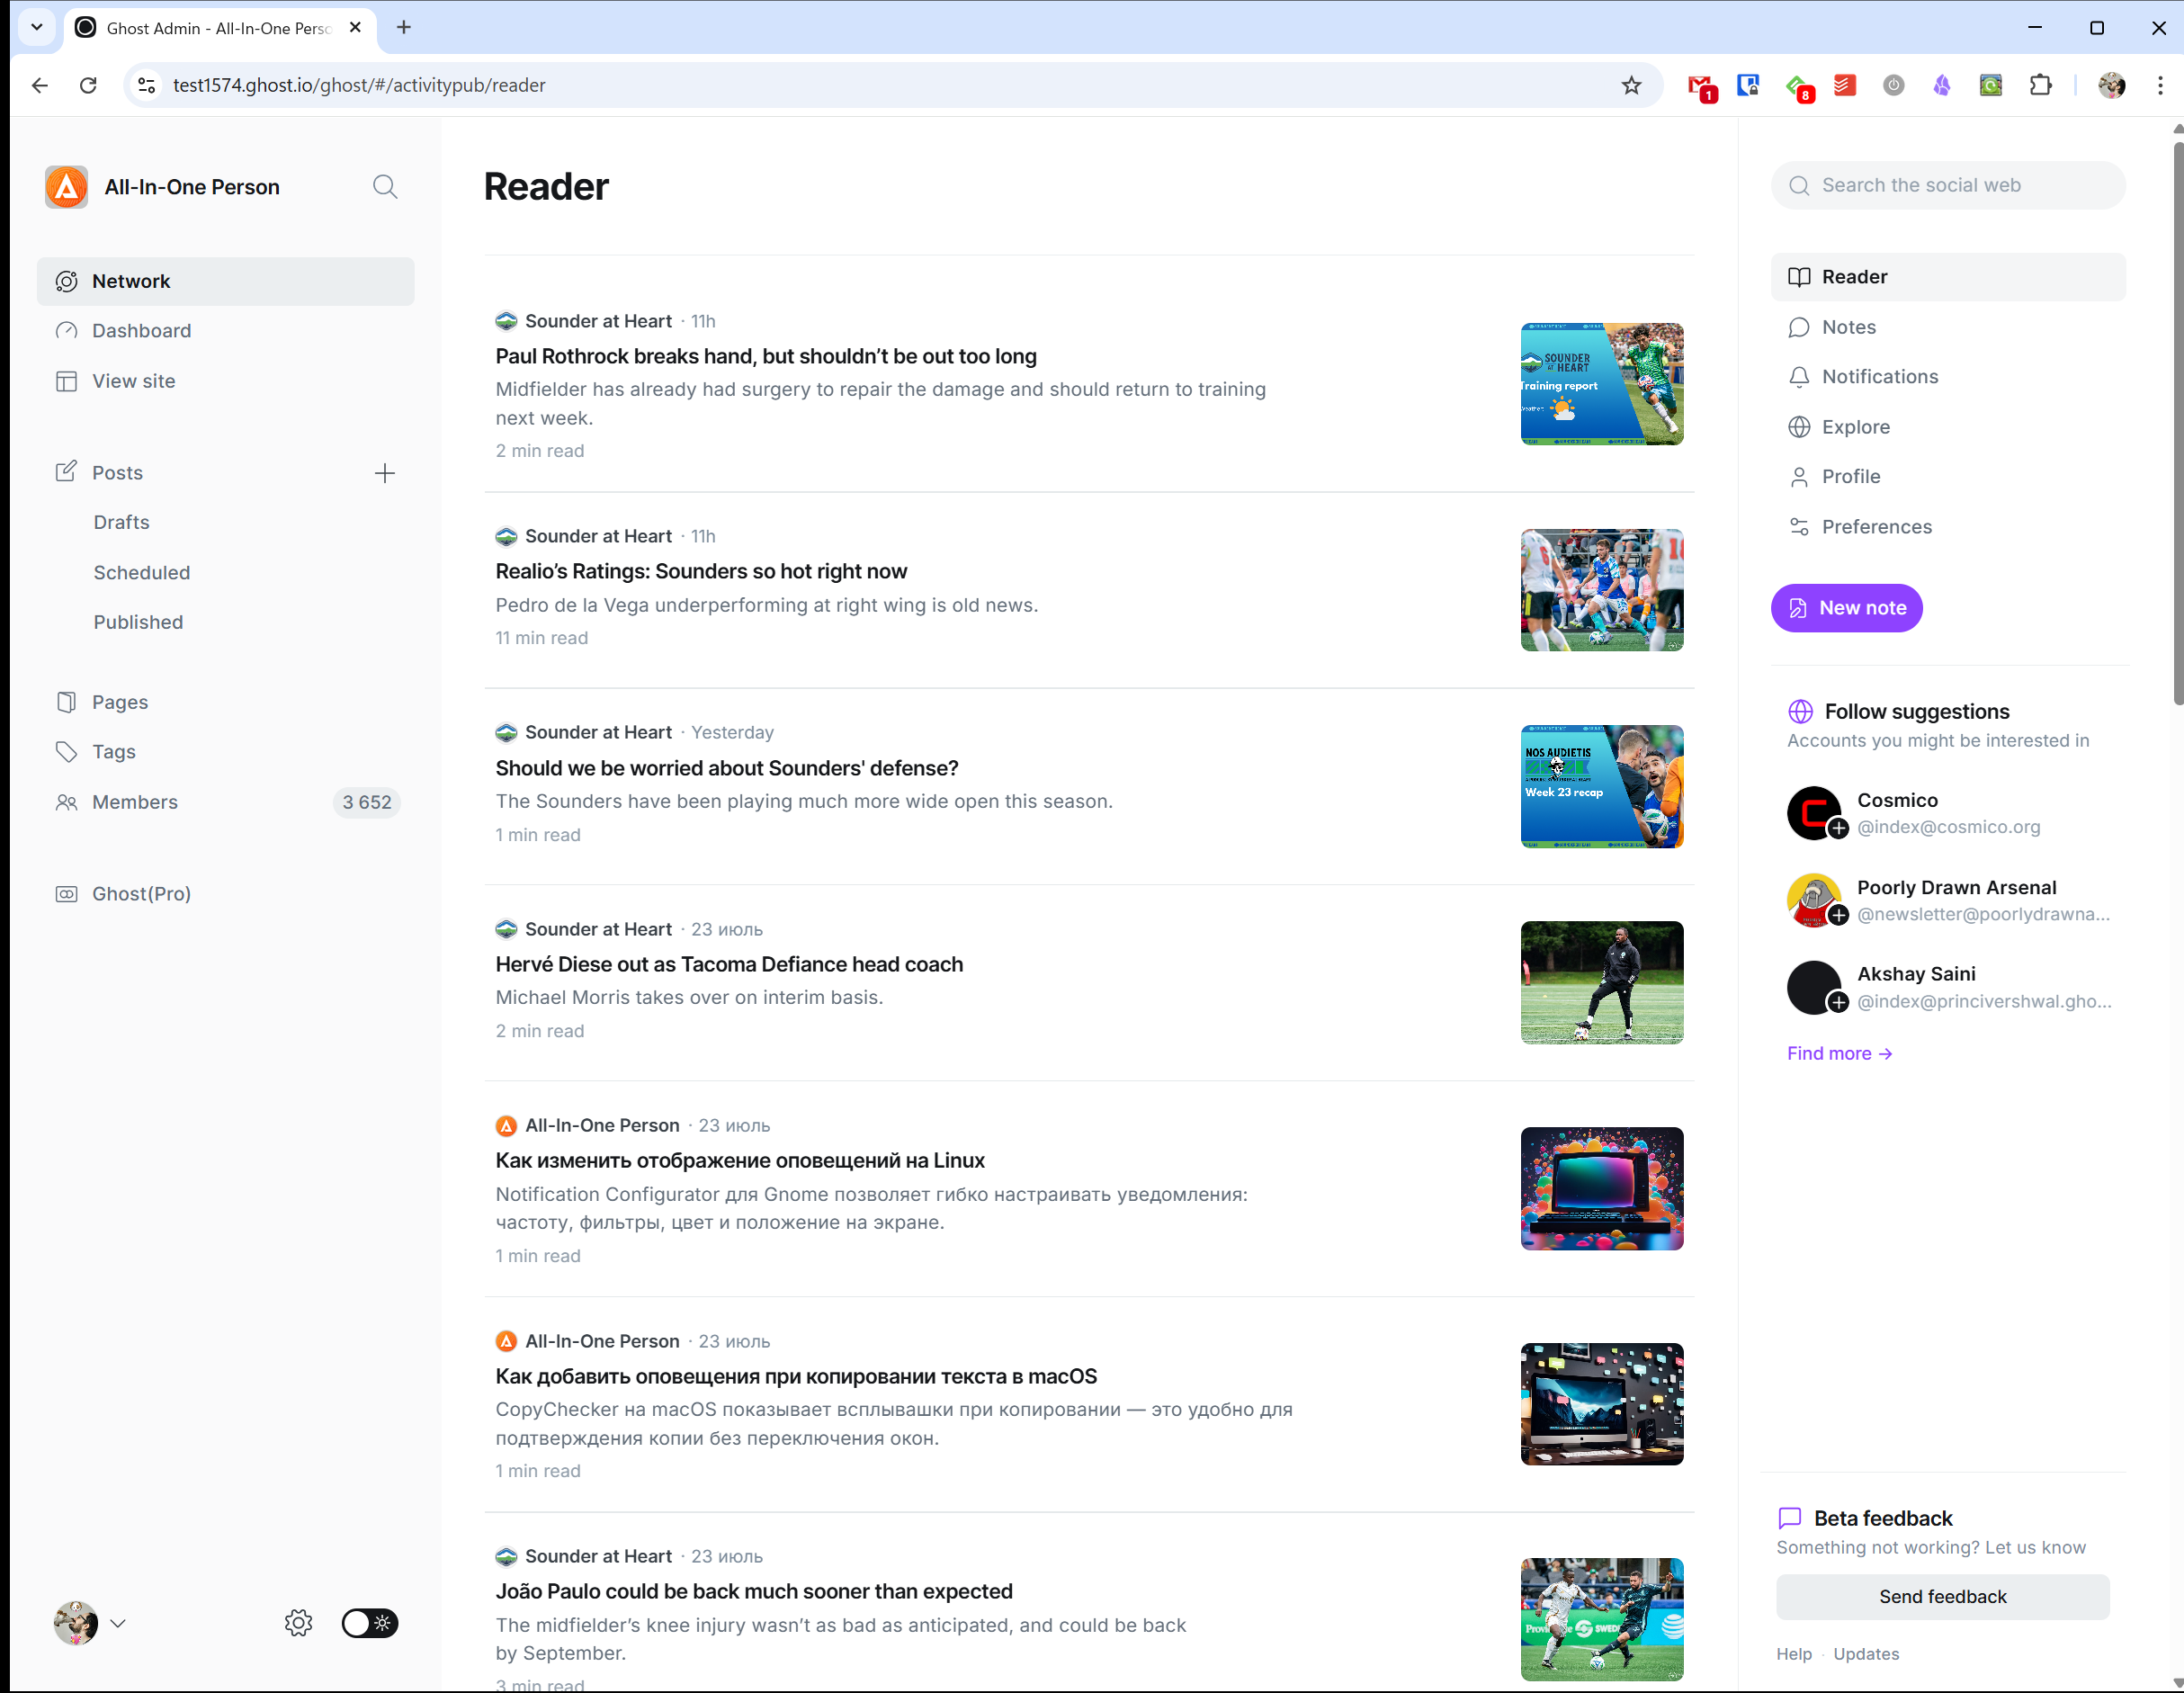Image resolution: width=2184 pixels, height=1693 pixels.
Task: Click the Search the social web field
Action: point(1950,185)
